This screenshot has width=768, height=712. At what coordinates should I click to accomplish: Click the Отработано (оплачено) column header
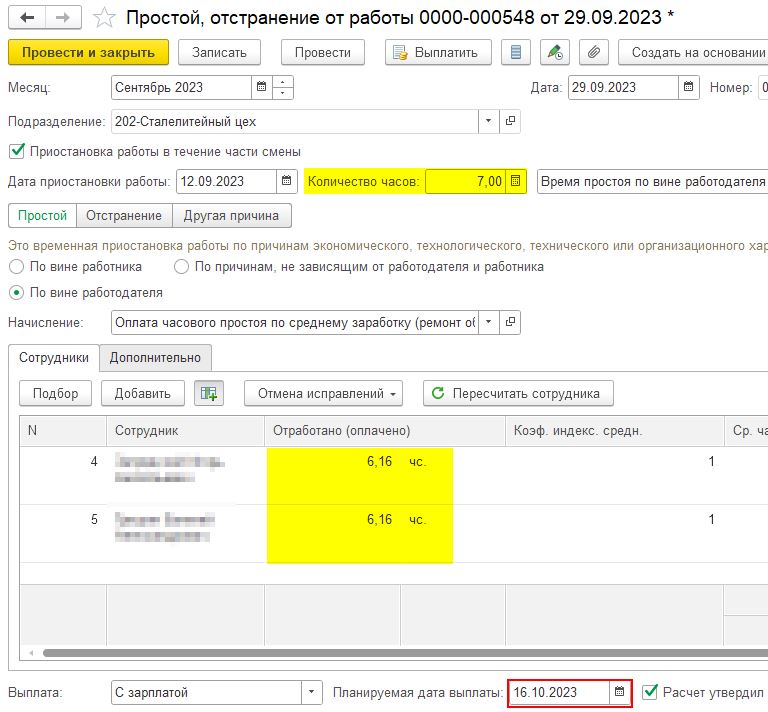point(384,430)
